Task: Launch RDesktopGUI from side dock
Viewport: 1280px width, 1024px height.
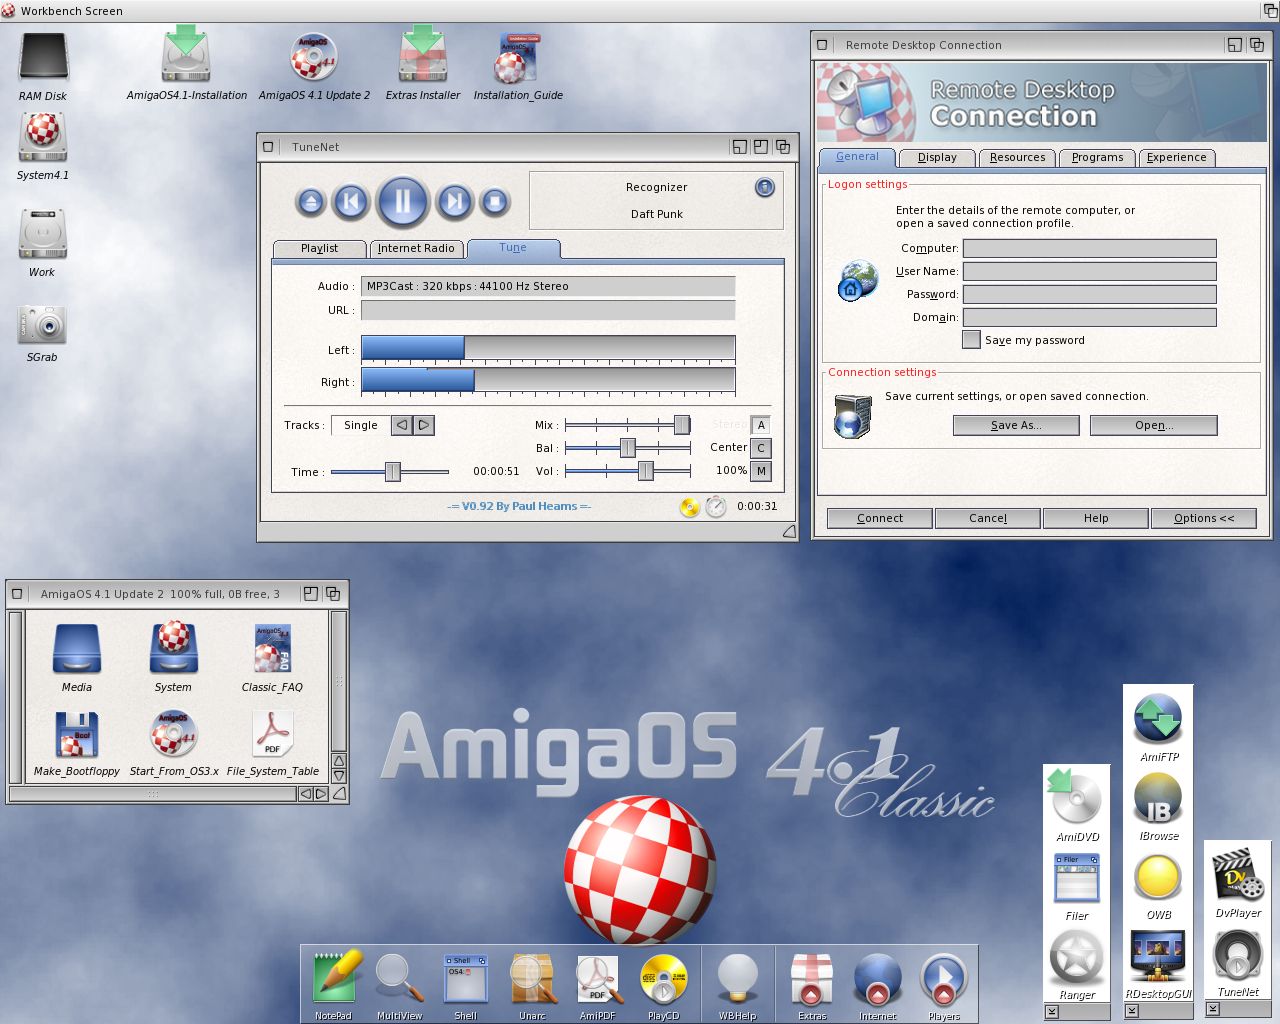Action: 1158,956
